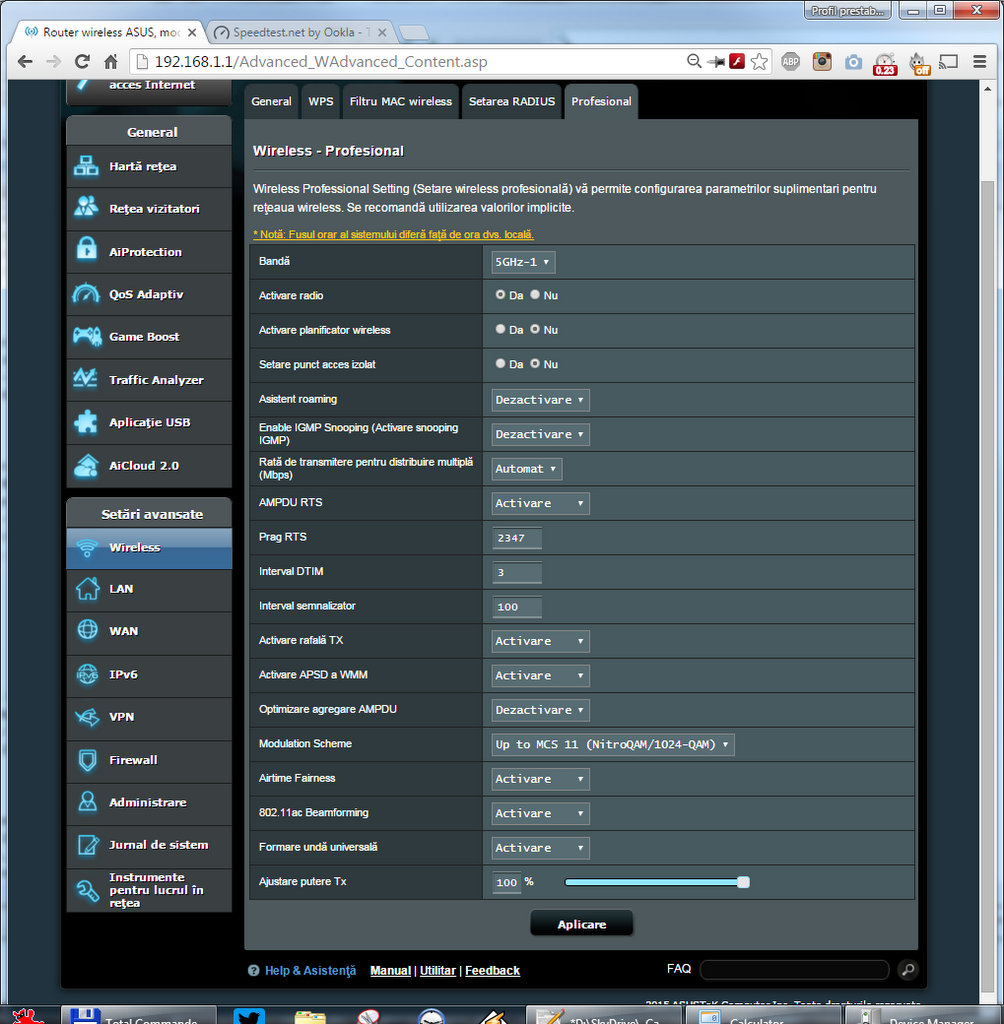Image resolution: width=1004 pixels, height=1024 pixels.
Task: Click the Traffic Analyzer graph icon
Action: click(87, 380)
